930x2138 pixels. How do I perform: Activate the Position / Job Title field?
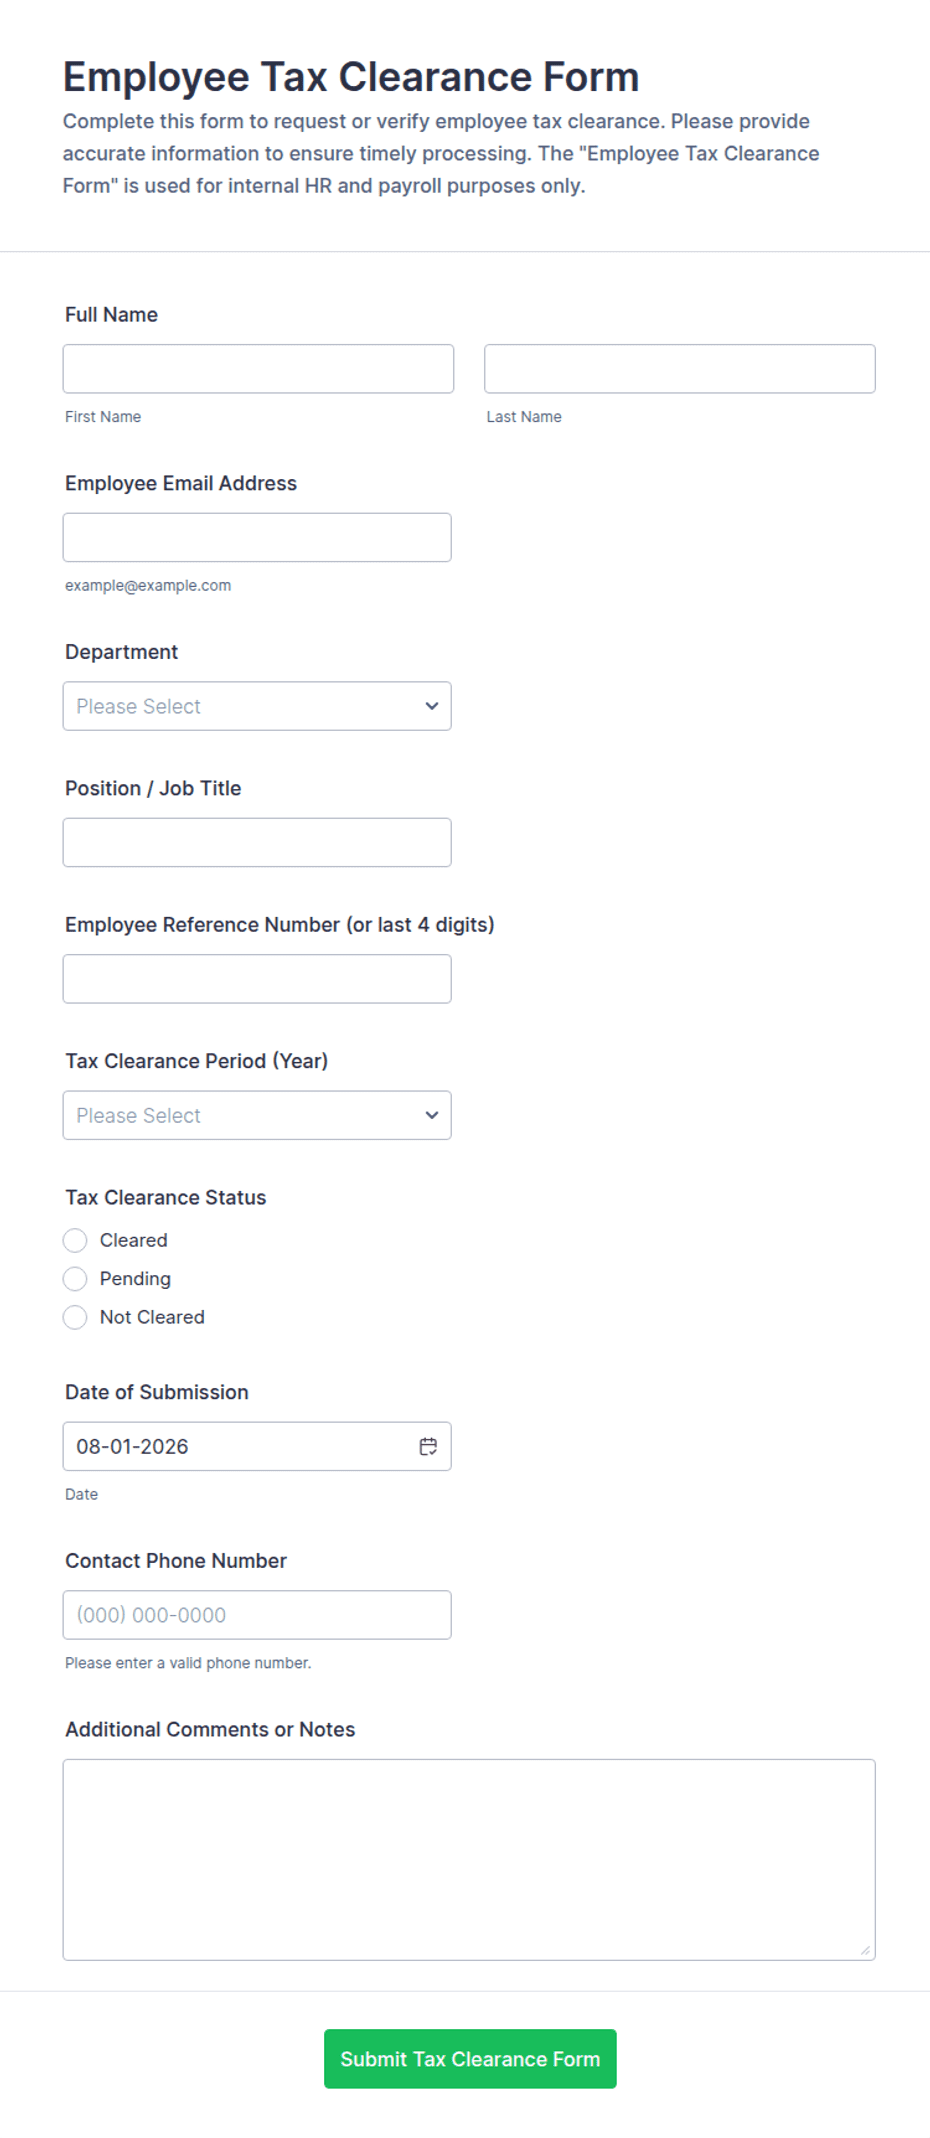pos(257,842)
